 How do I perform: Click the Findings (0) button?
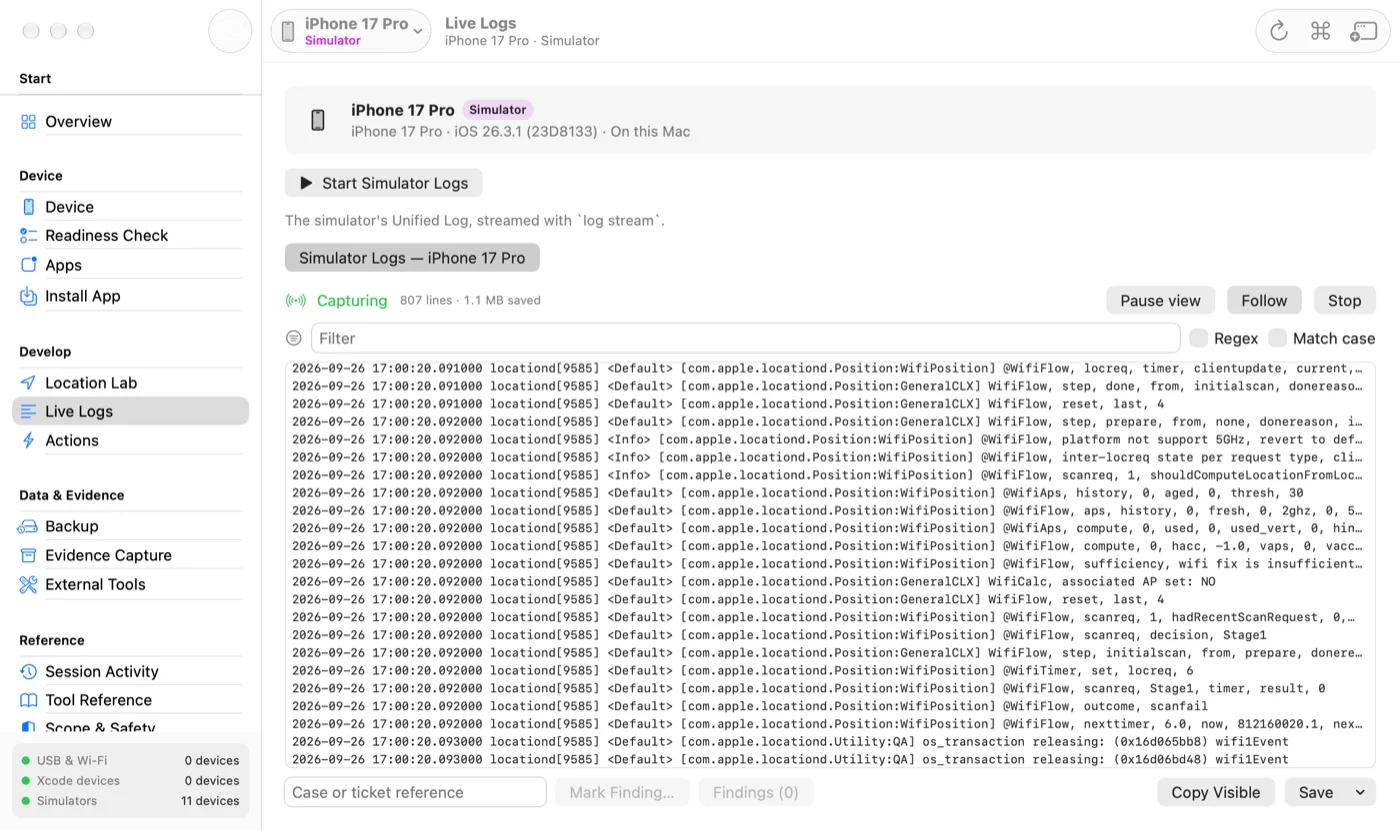coord(755,792)
